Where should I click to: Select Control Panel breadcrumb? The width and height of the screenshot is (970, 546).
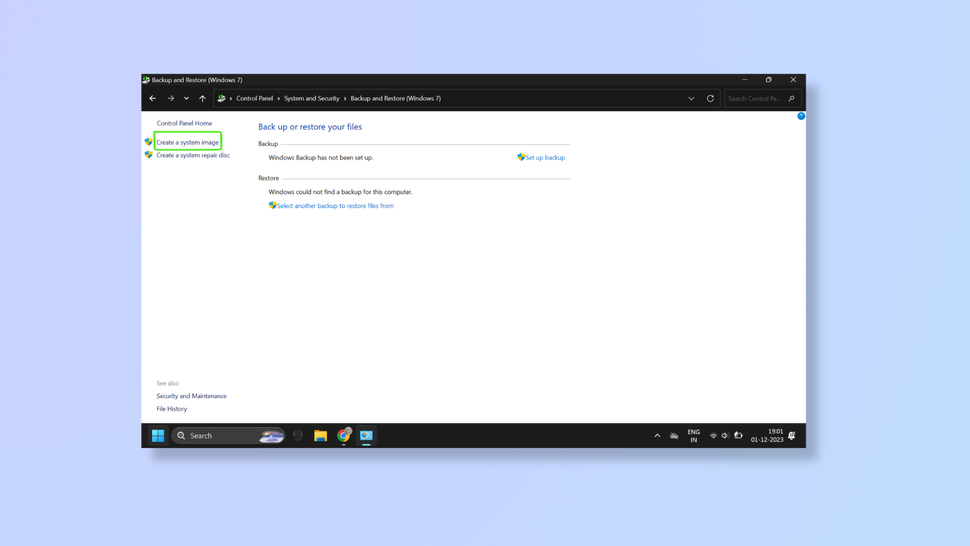pos(254,98)
